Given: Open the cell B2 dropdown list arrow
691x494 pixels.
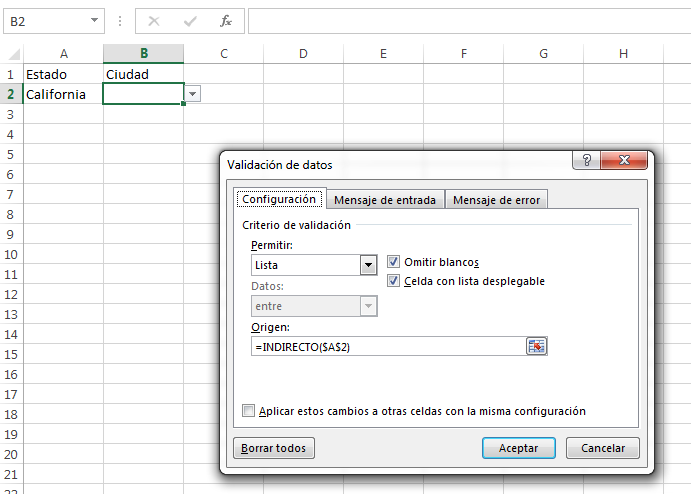Looking at the screenshot, I should 193,94.
